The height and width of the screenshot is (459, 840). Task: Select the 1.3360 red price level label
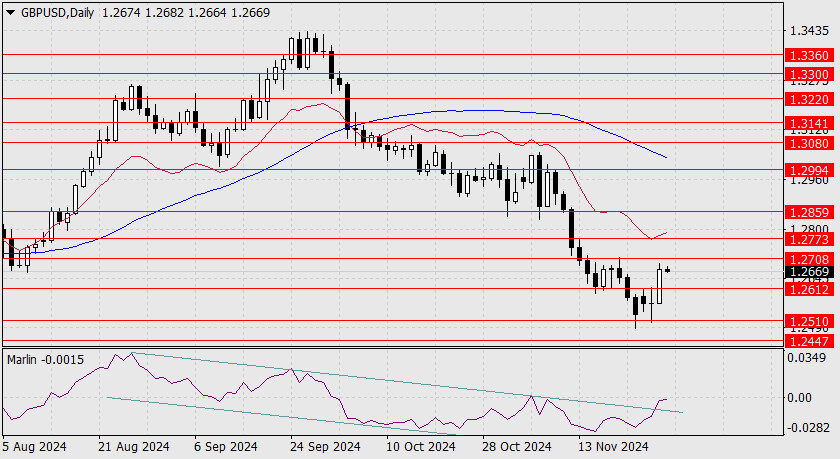click(x=809, y=55)
